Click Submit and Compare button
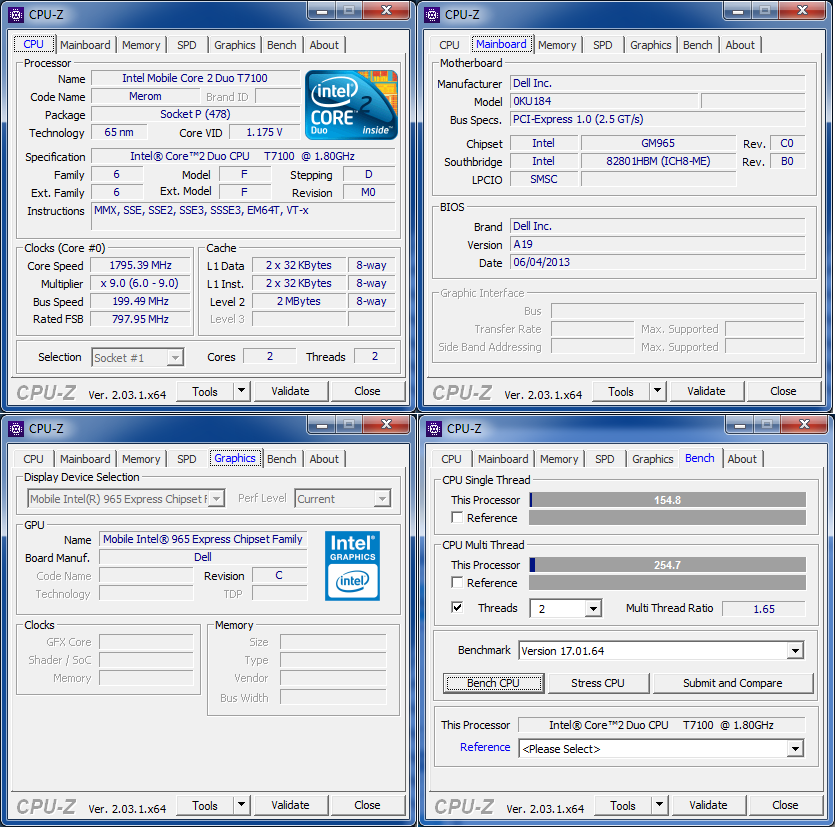The height and width of the screenshot is (830, 838). (732, 683)
